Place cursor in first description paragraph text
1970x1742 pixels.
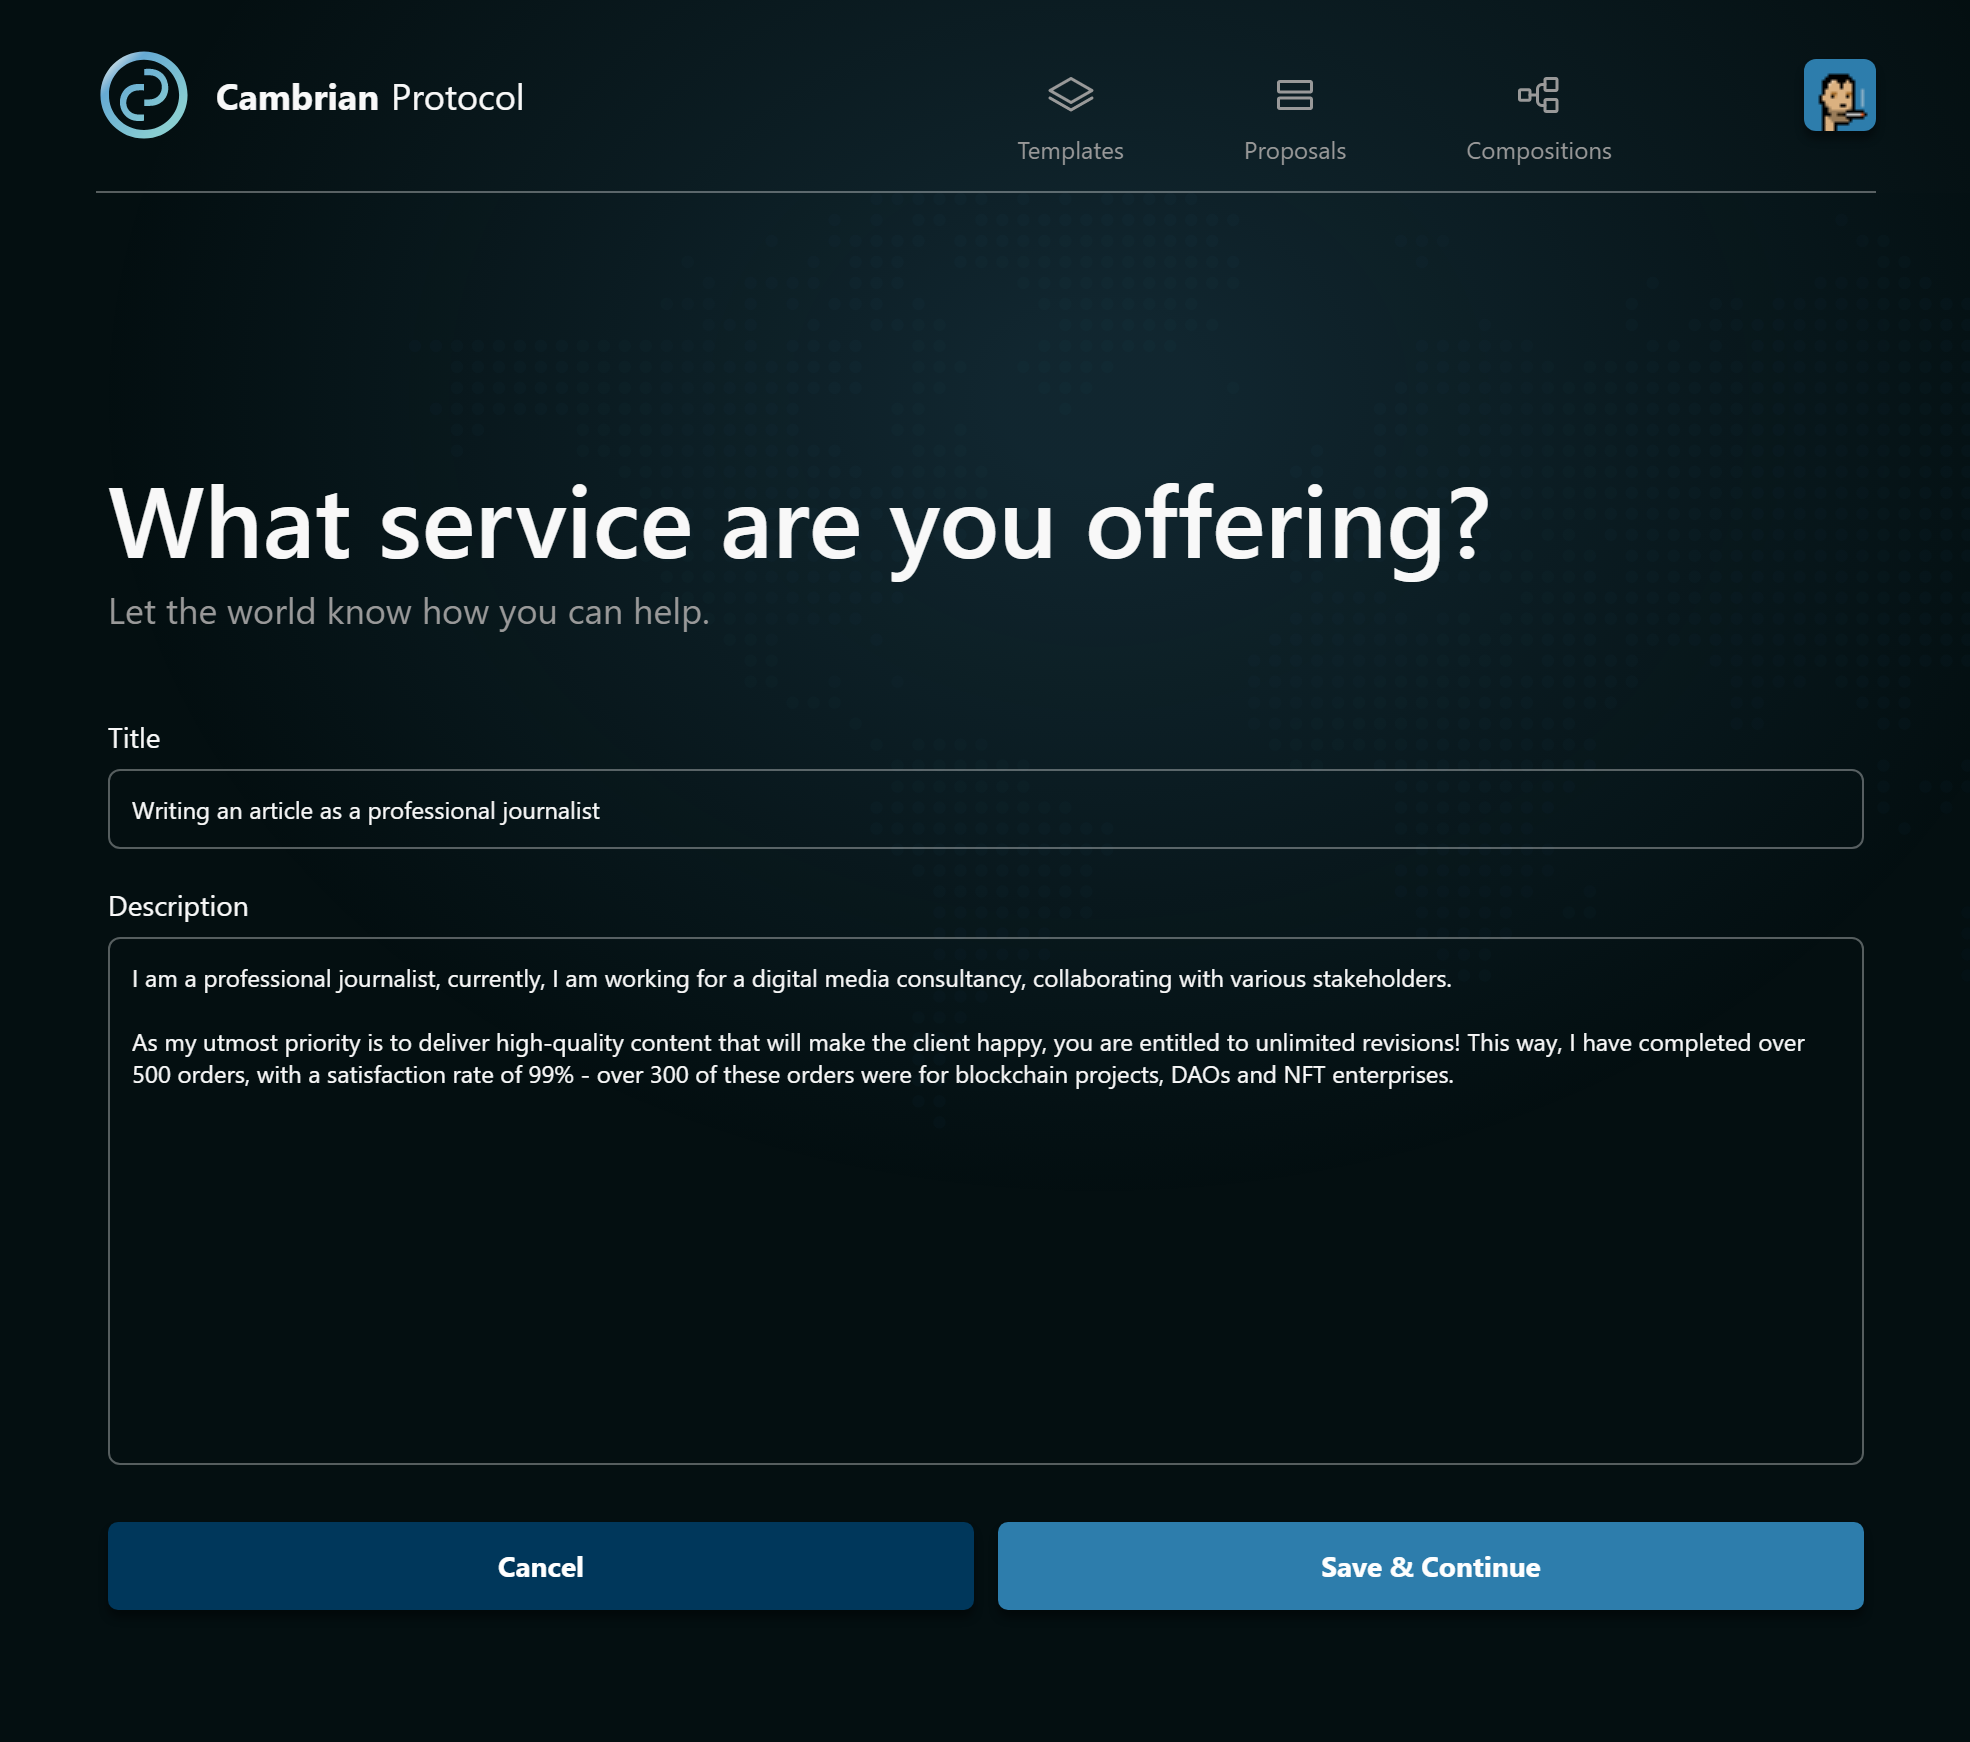(790, 979)
